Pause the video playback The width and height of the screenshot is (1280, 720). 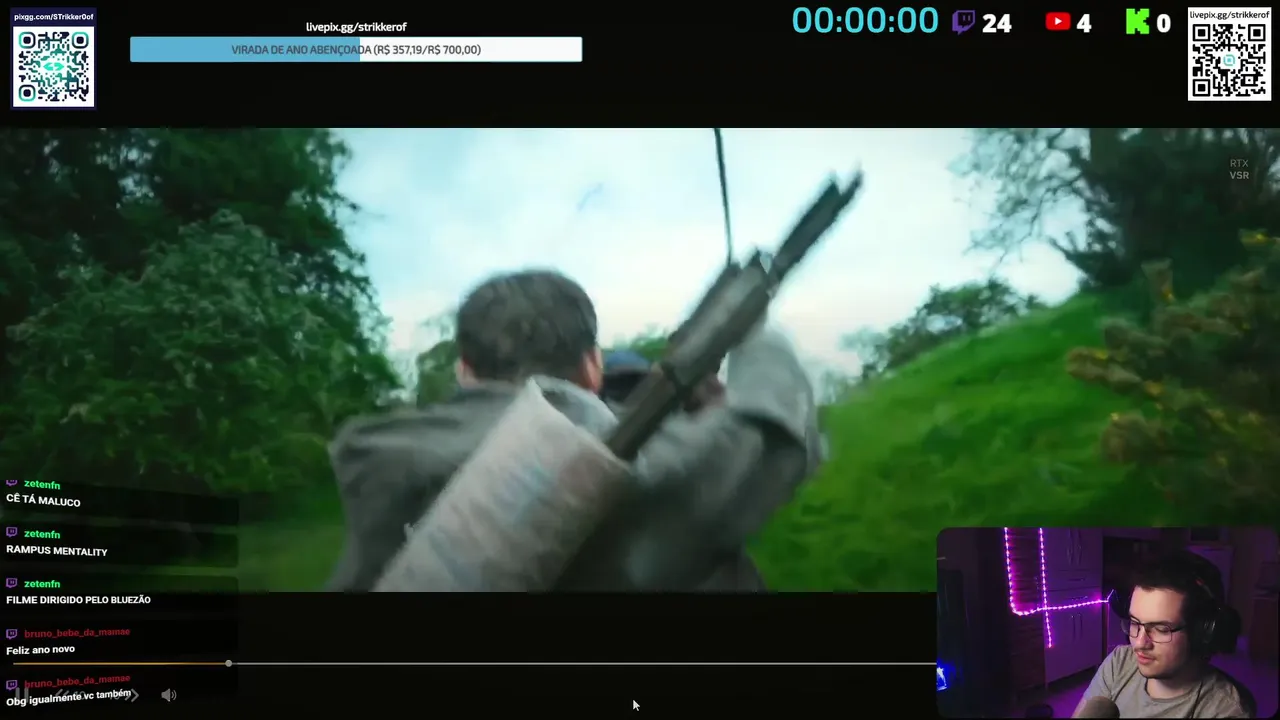(22, 694)
